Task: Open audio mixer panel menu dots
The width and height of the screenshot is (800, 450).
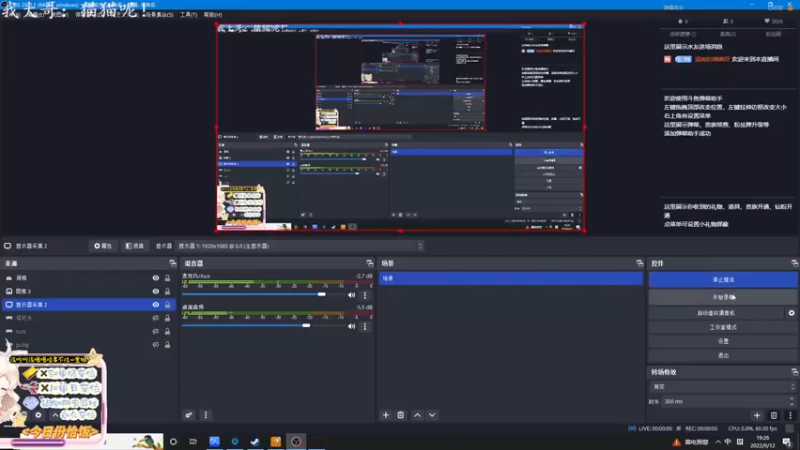Action: [x=206, y=415]
